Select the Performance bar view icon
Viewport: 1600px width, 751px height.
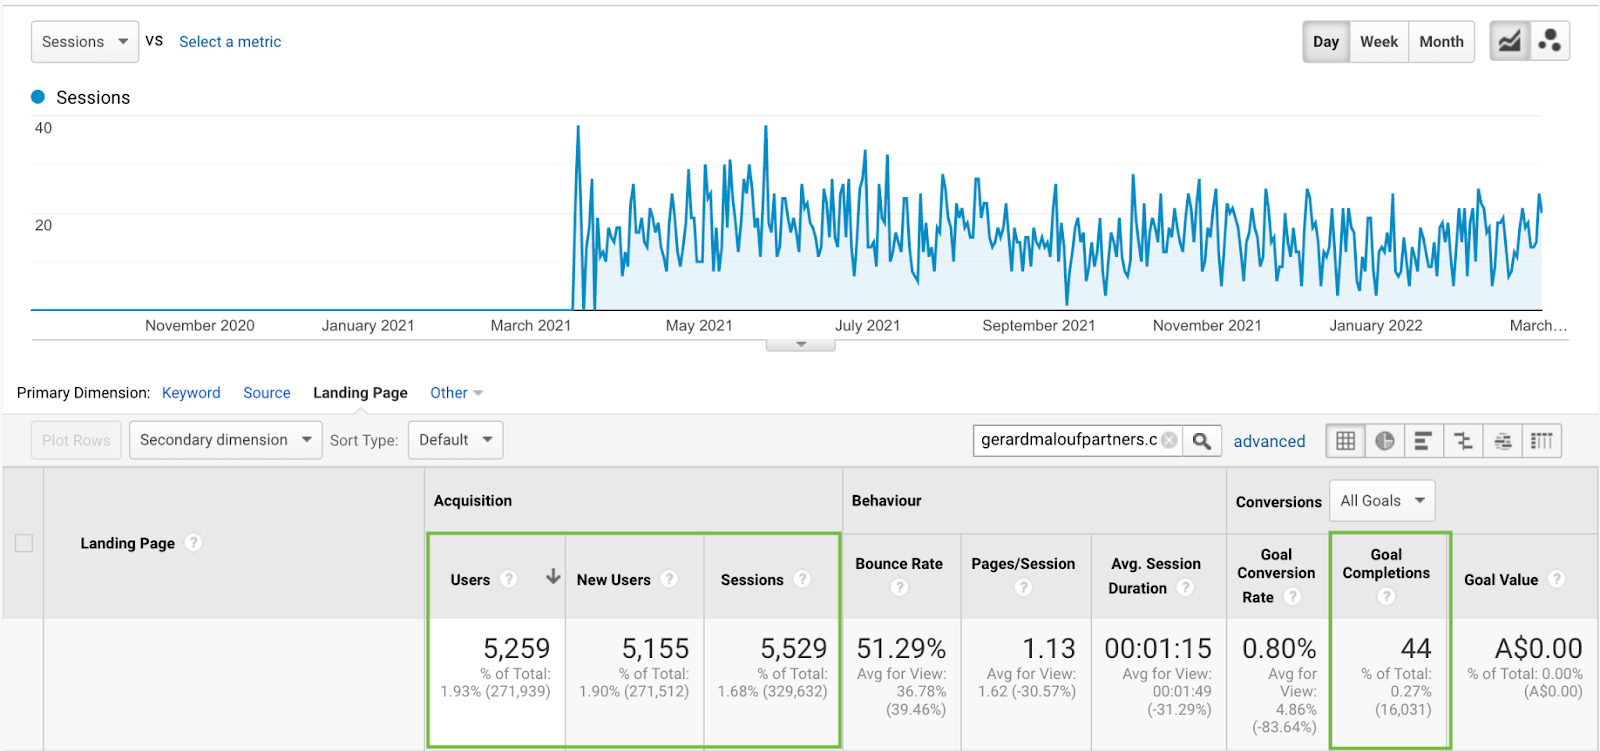(1424, 441)
